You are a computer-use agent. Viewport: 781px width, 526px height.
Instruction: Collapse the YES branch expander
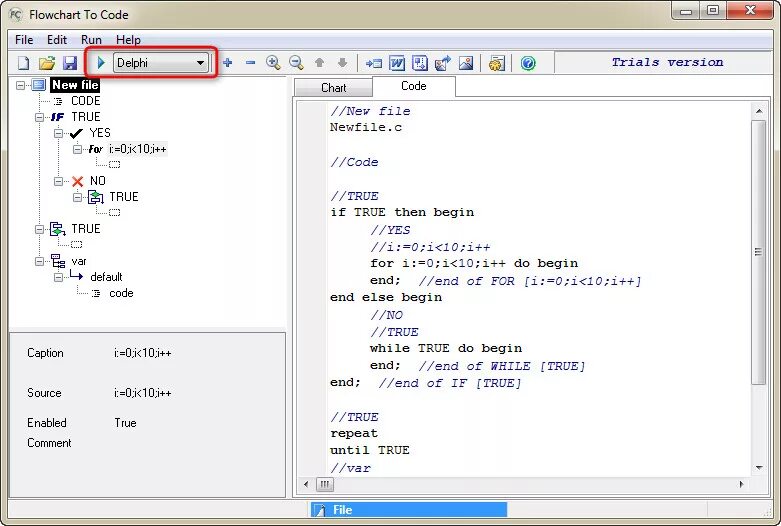coord(58,133)
